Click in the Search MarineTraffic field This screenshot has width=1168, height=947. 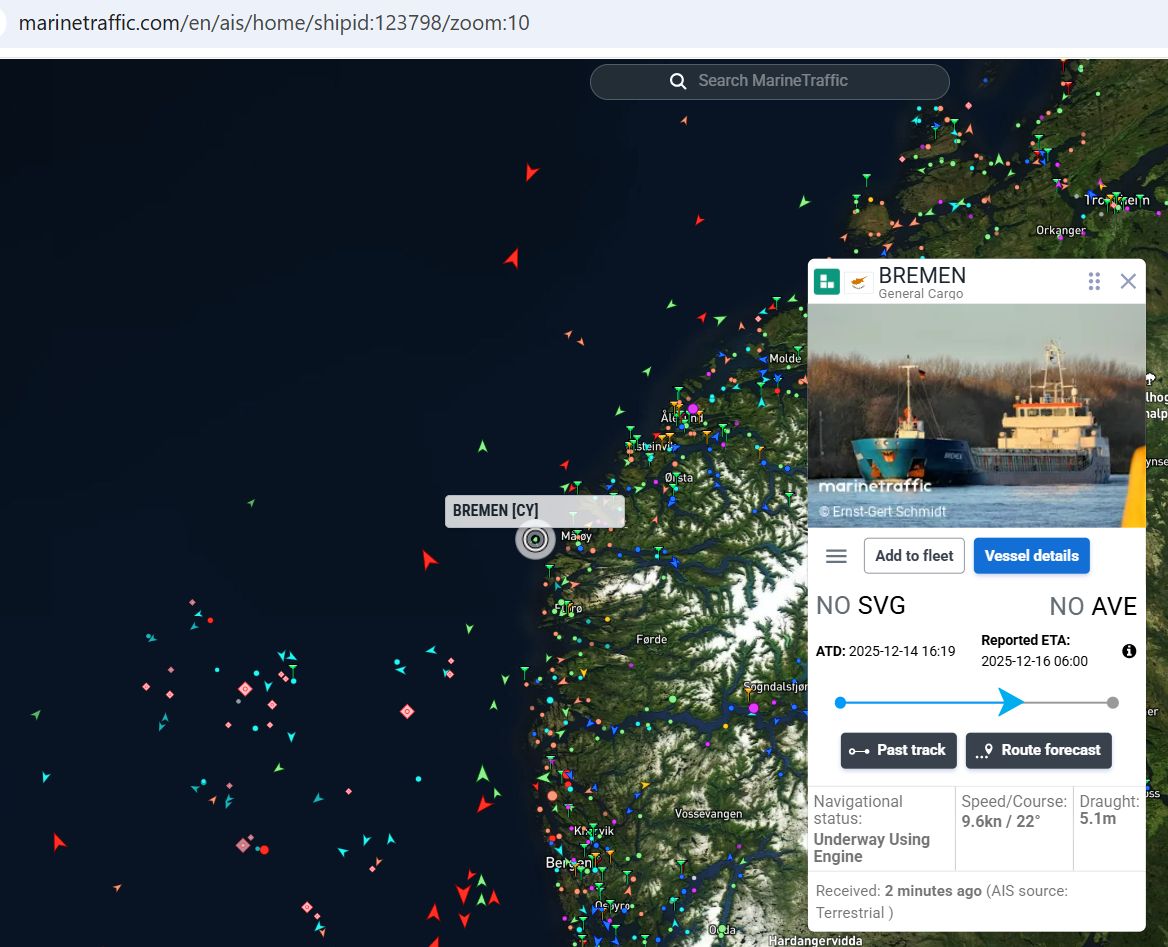coord(790,81)
